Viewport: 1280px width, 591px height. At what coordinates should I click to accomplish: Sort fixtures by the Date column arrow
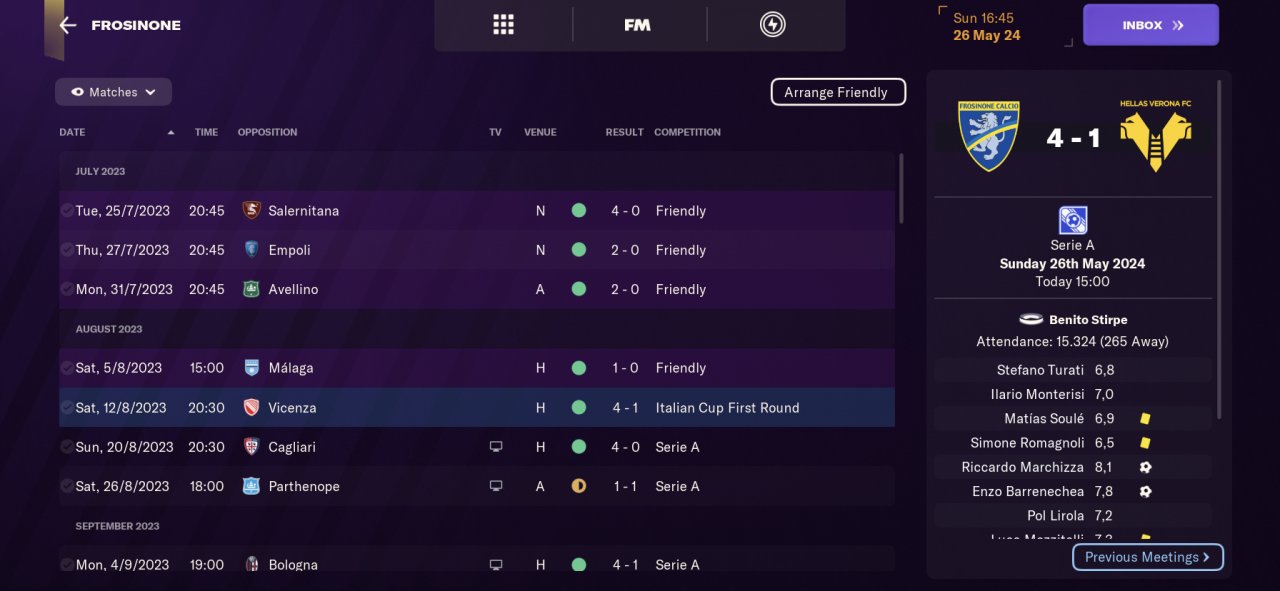click(x=171, y=132)
